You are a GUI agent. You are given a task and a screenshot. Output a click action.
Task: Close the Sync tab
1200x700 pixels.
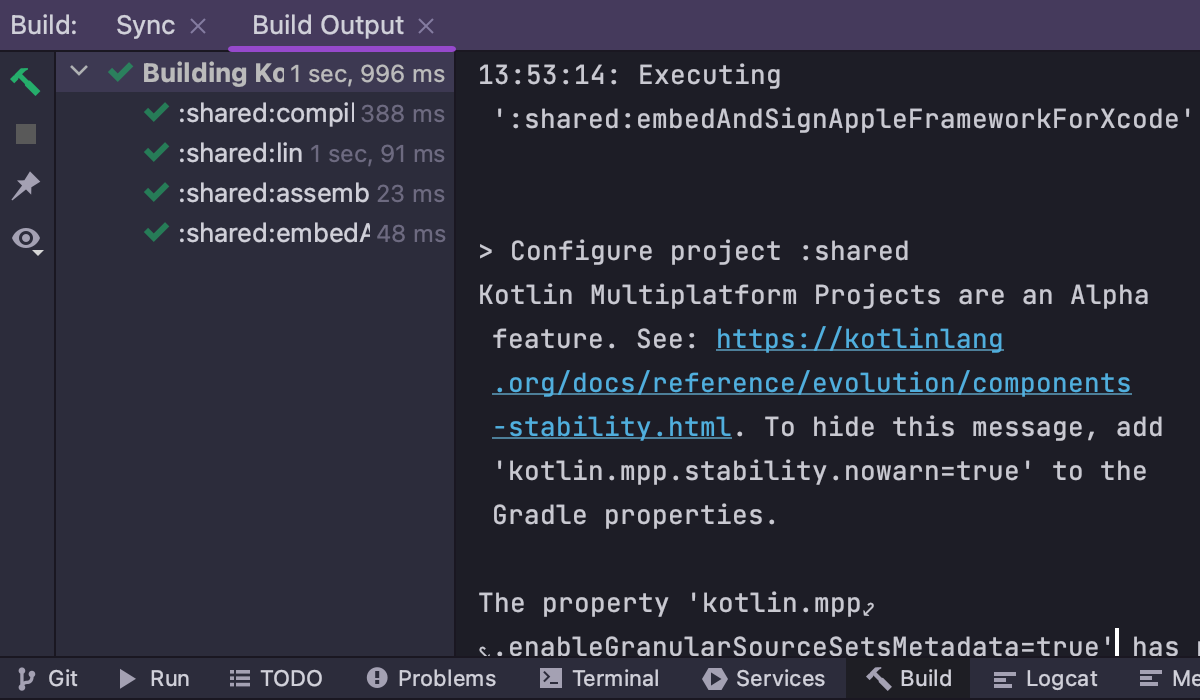198,26
